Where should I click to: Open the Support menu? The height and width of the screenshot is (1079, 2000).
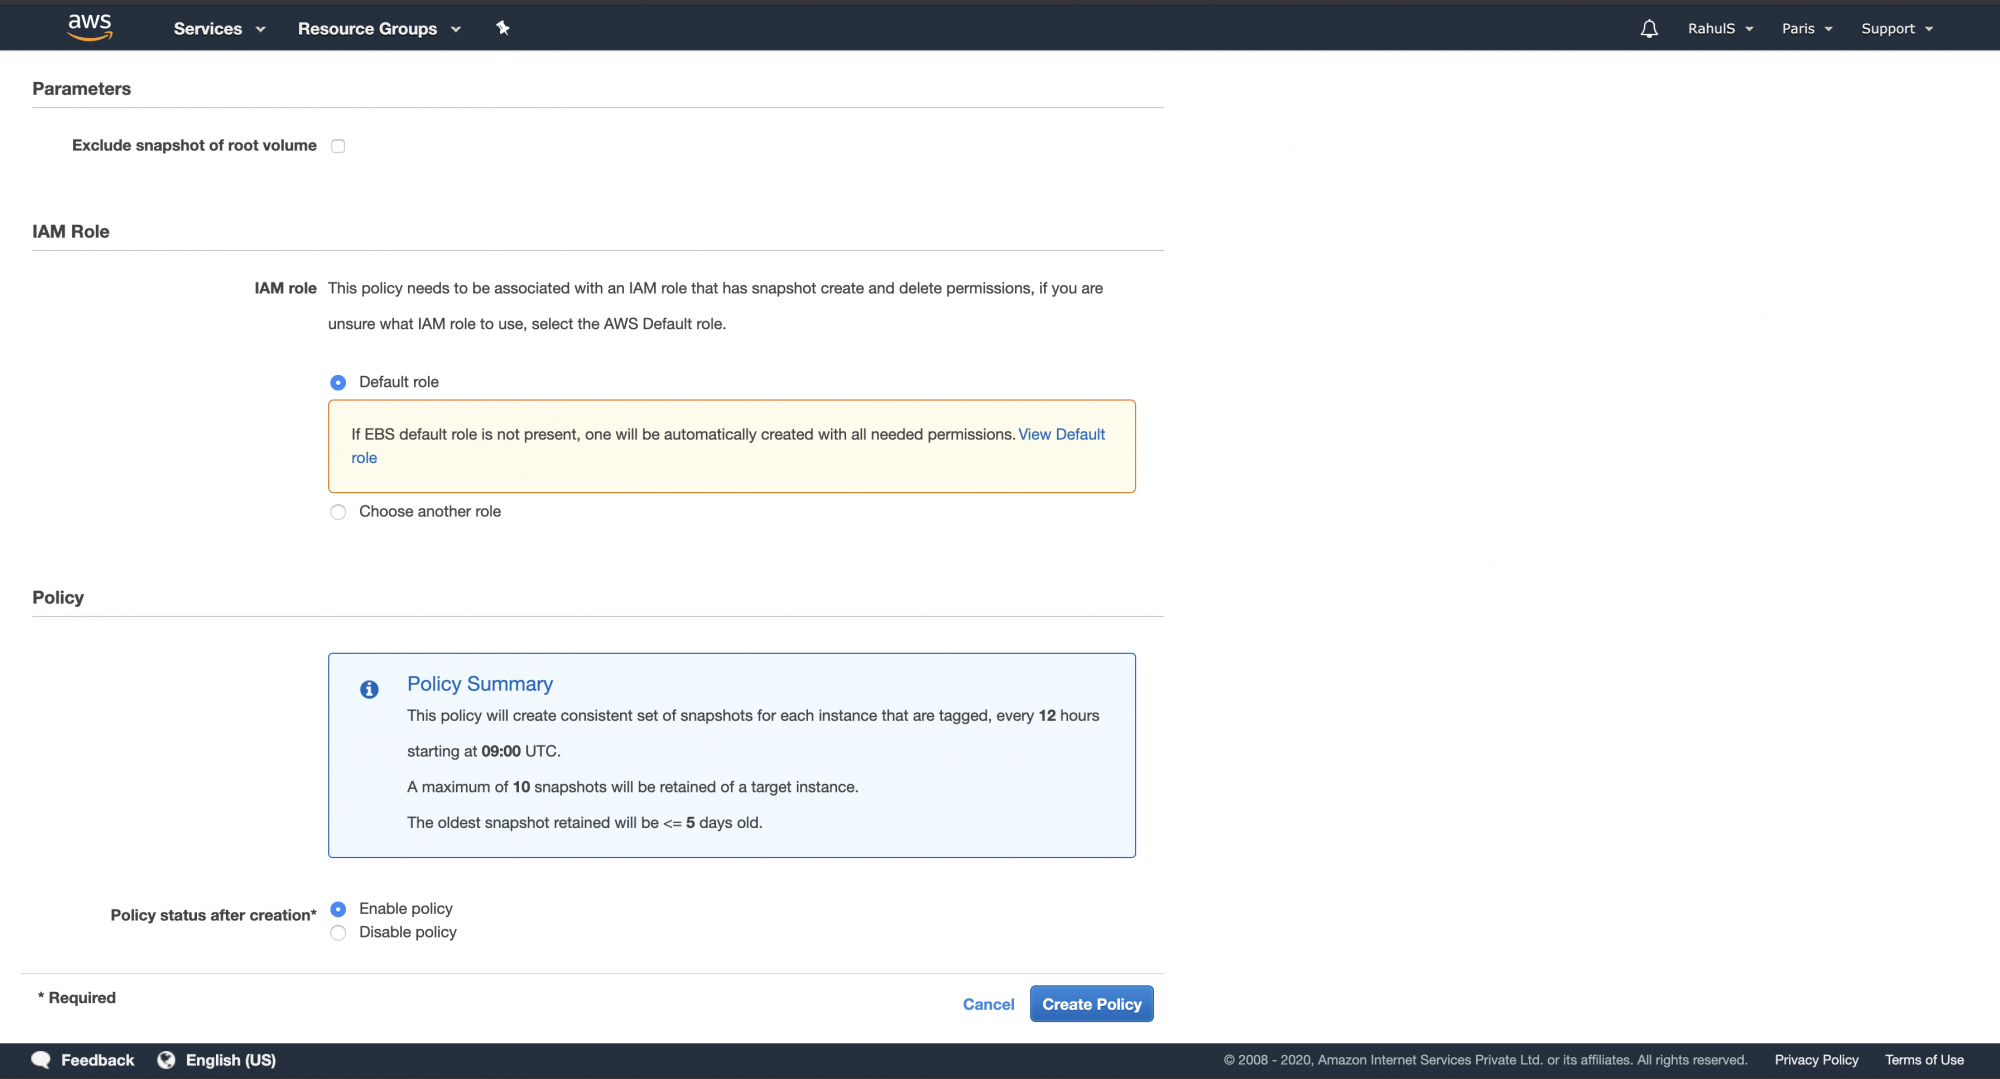[x=1896, y=29]
